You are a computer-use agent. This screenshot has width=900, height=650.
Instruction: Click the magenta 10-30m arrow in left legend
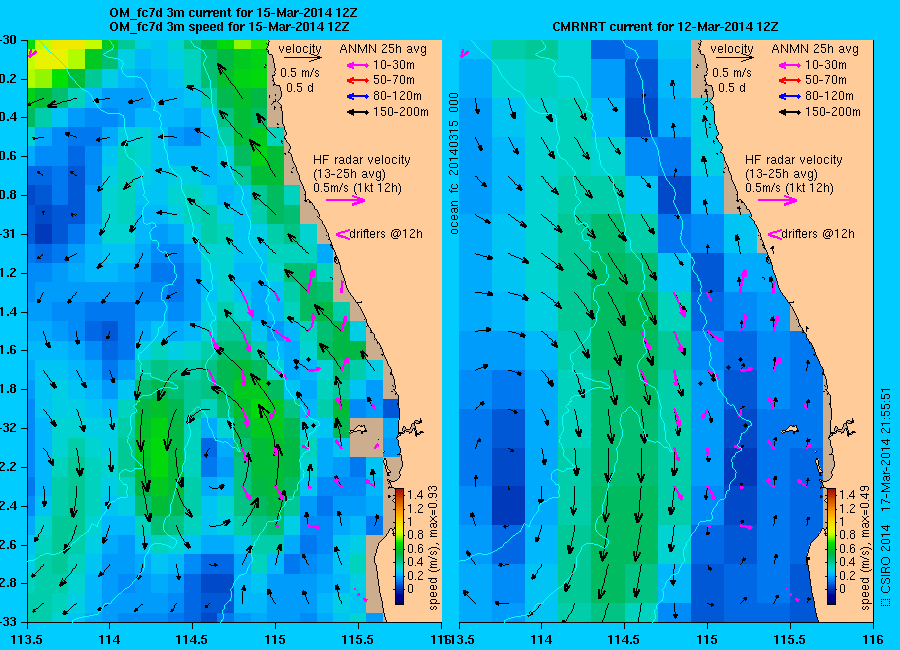click(x=358, y=65)
